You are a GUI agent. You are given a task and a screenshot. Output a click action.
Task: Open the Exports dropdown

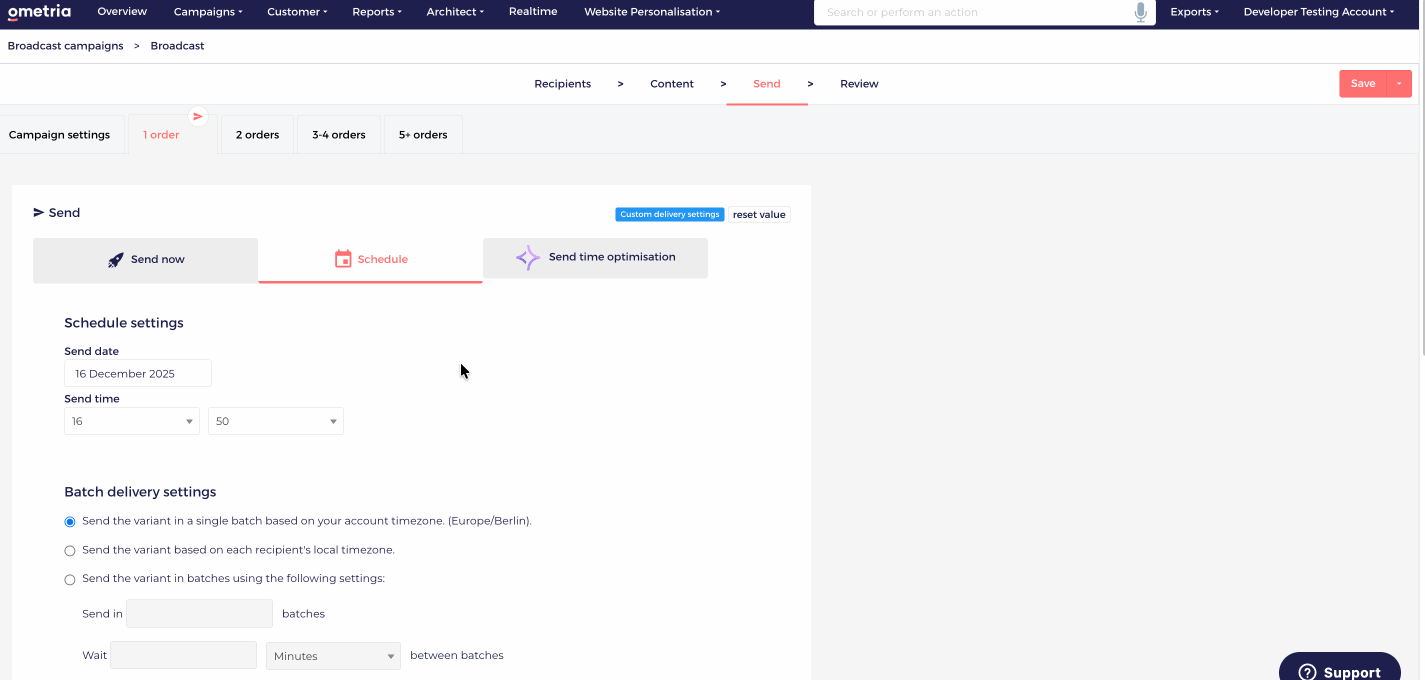pos(1195,12)
